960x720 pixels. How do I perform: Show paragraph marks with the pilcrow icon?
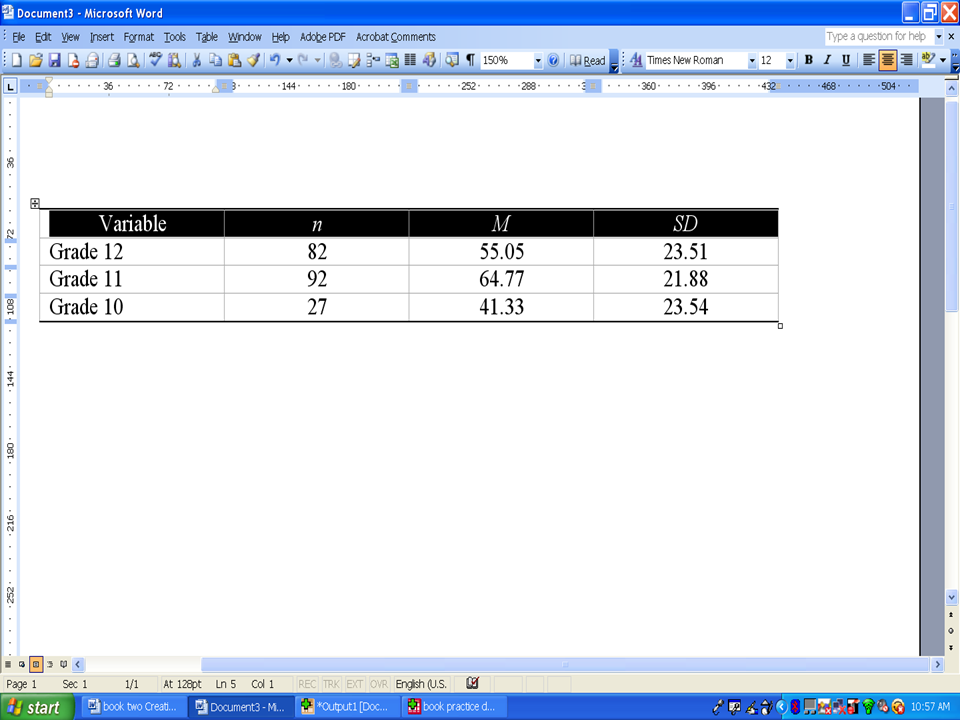click(470, 60)
